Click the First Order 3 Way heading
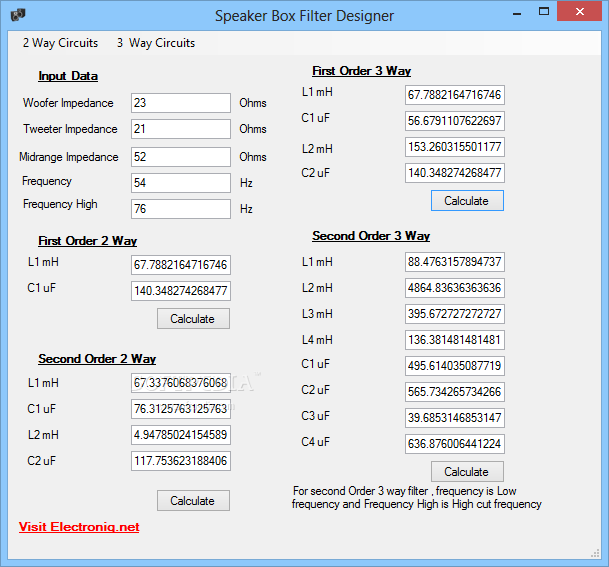The image size is (609, 567). [362, 71]
